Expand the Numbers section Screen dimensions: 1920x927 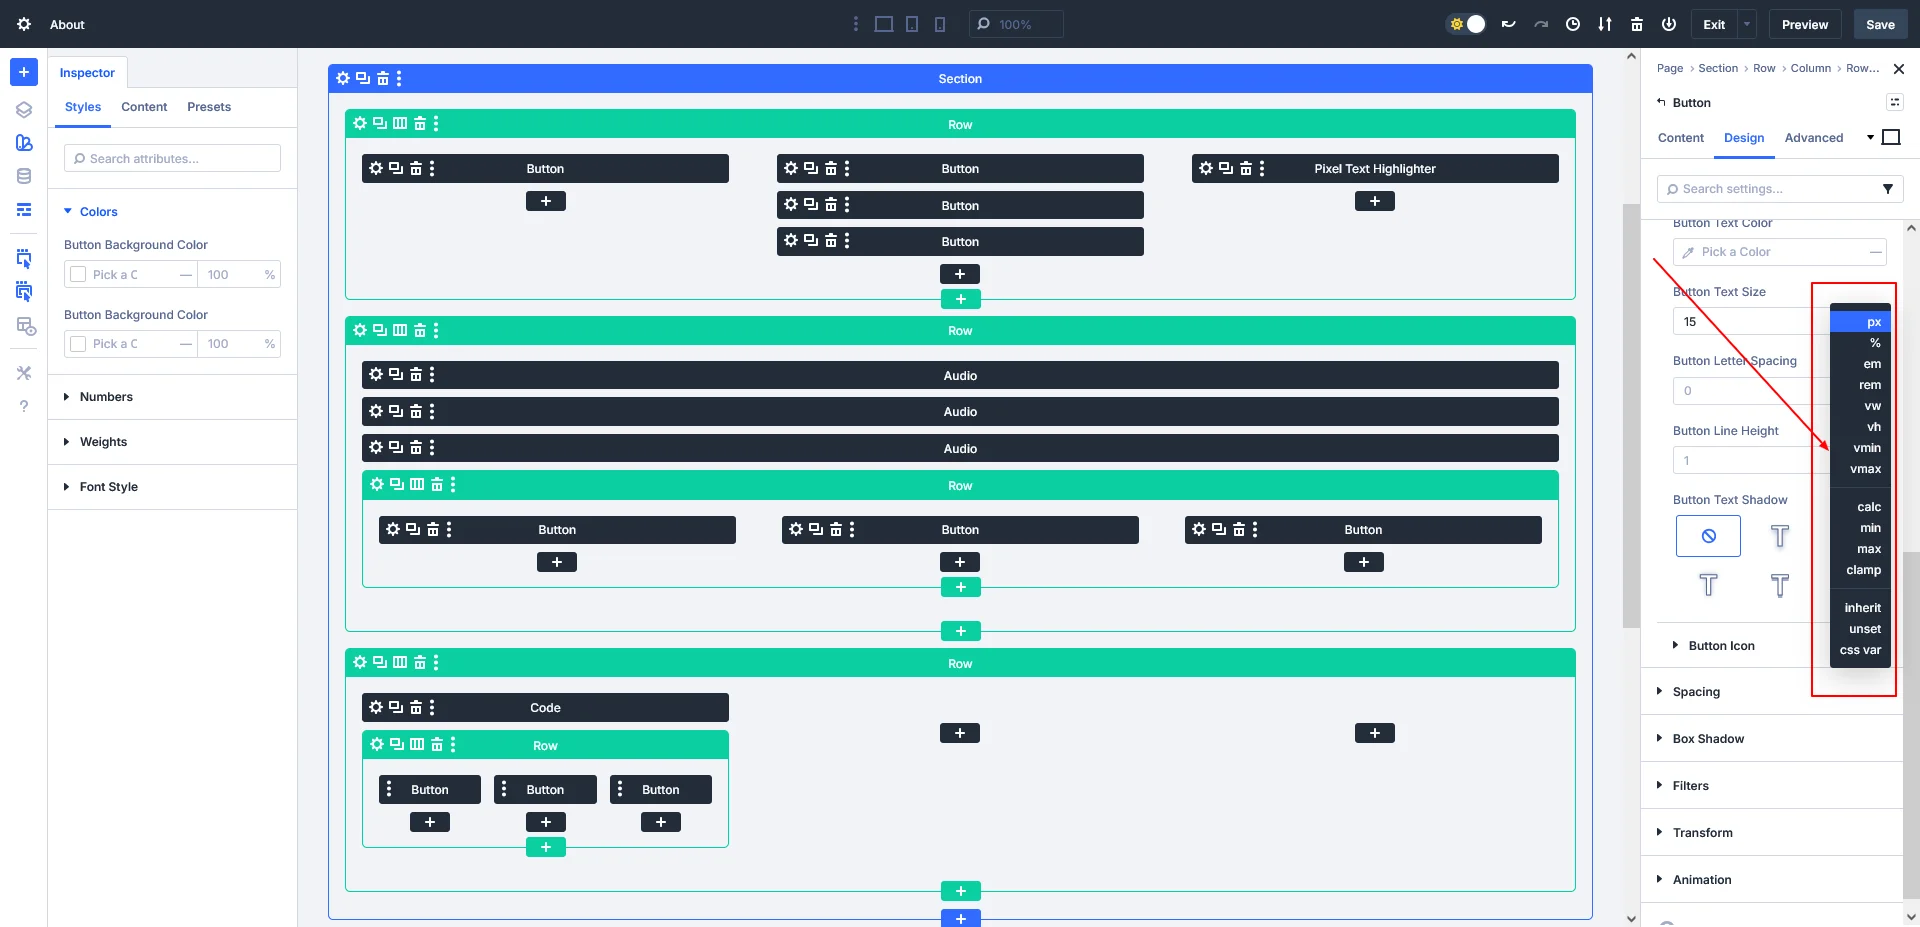tap(106, 397)
